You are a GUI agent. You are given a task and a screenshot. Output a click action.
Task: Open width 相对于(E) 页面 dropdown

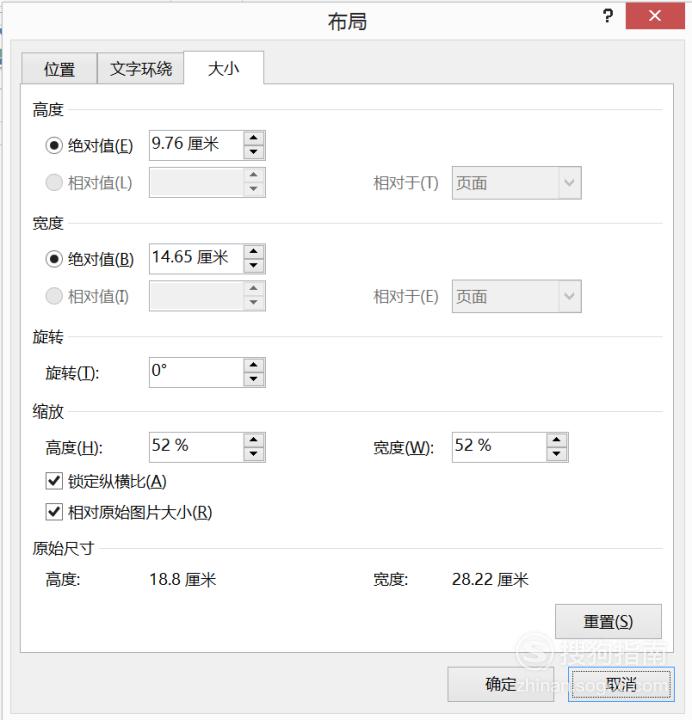tap(517, 296)
